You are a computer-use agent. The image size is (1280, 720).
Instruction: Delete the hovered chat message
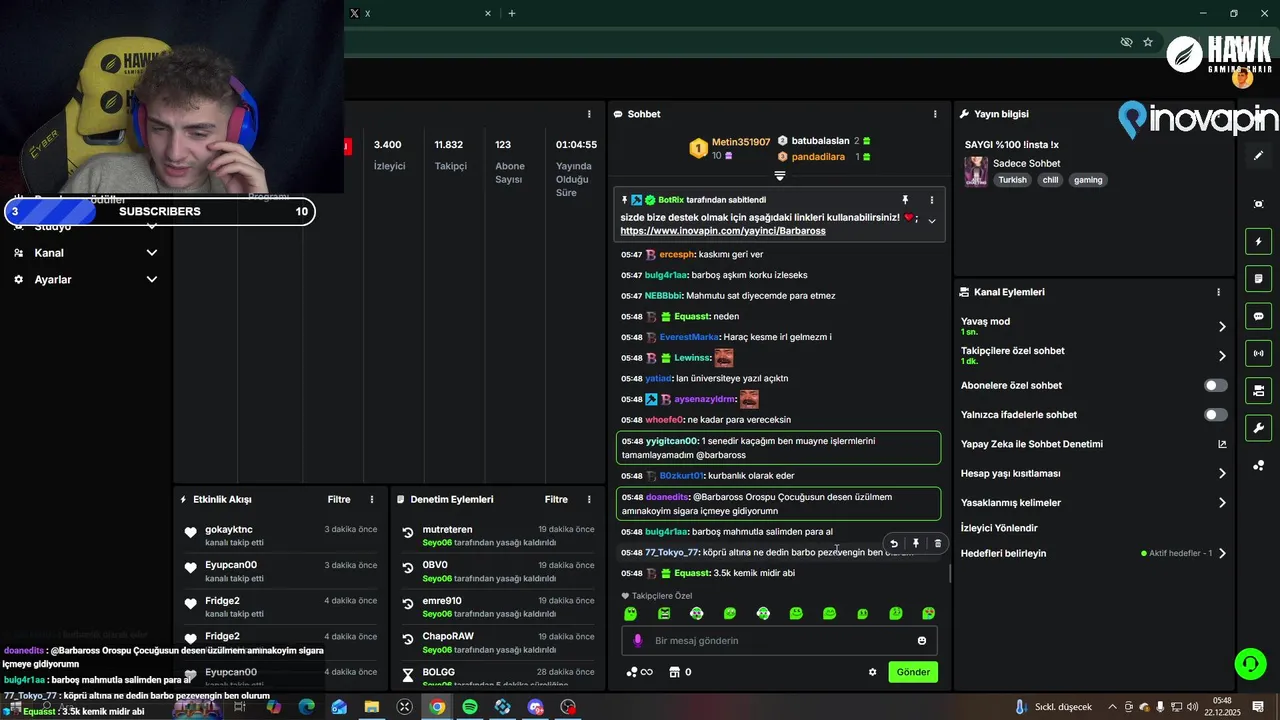tap(937, 544)
